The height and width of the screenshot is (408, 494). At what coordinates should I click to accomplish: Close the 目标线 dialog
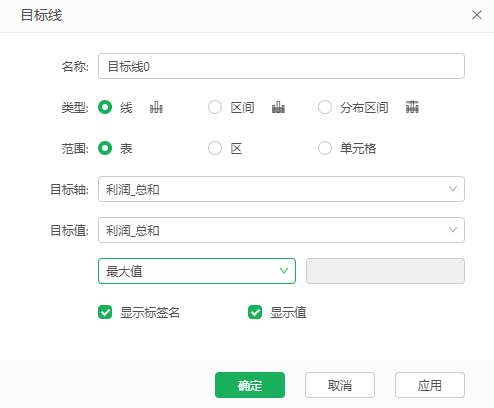(x=477, y=15)
